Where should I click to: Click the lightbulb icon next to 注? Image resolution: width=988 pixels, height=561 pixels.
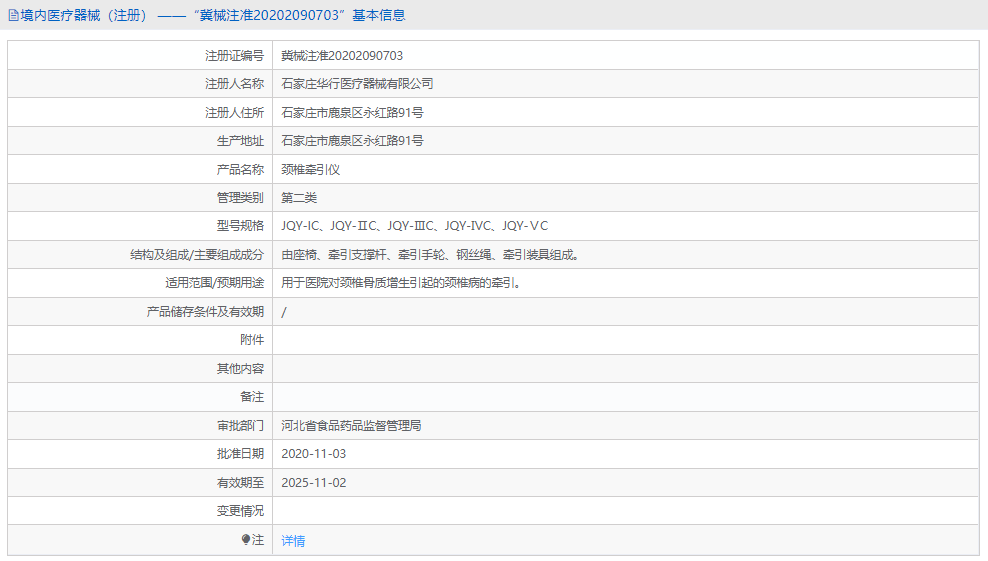pyautogui.click(x=246, y=540)
